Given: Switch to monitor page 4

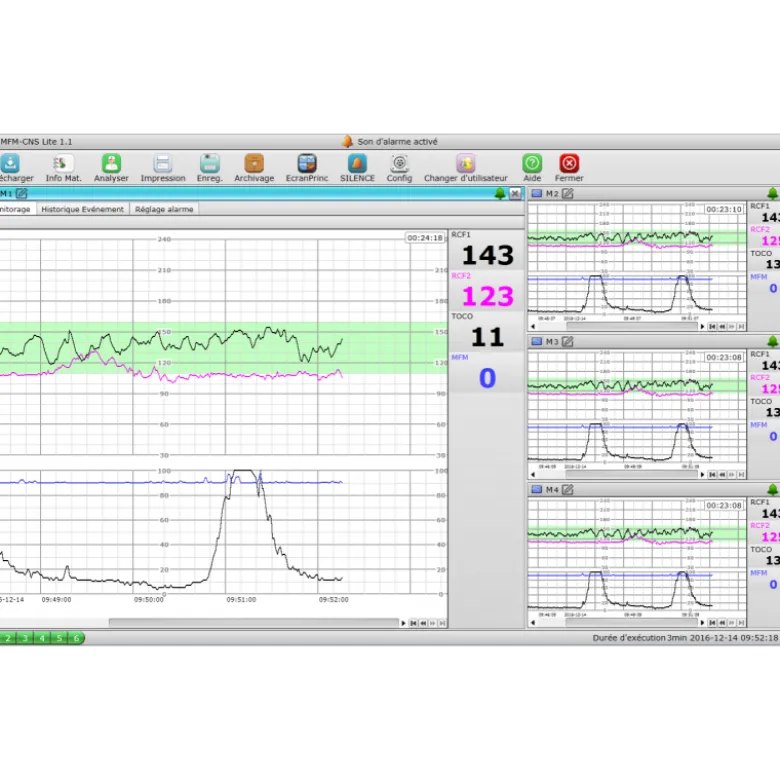Looking at the screenshot, I should 42,638.
